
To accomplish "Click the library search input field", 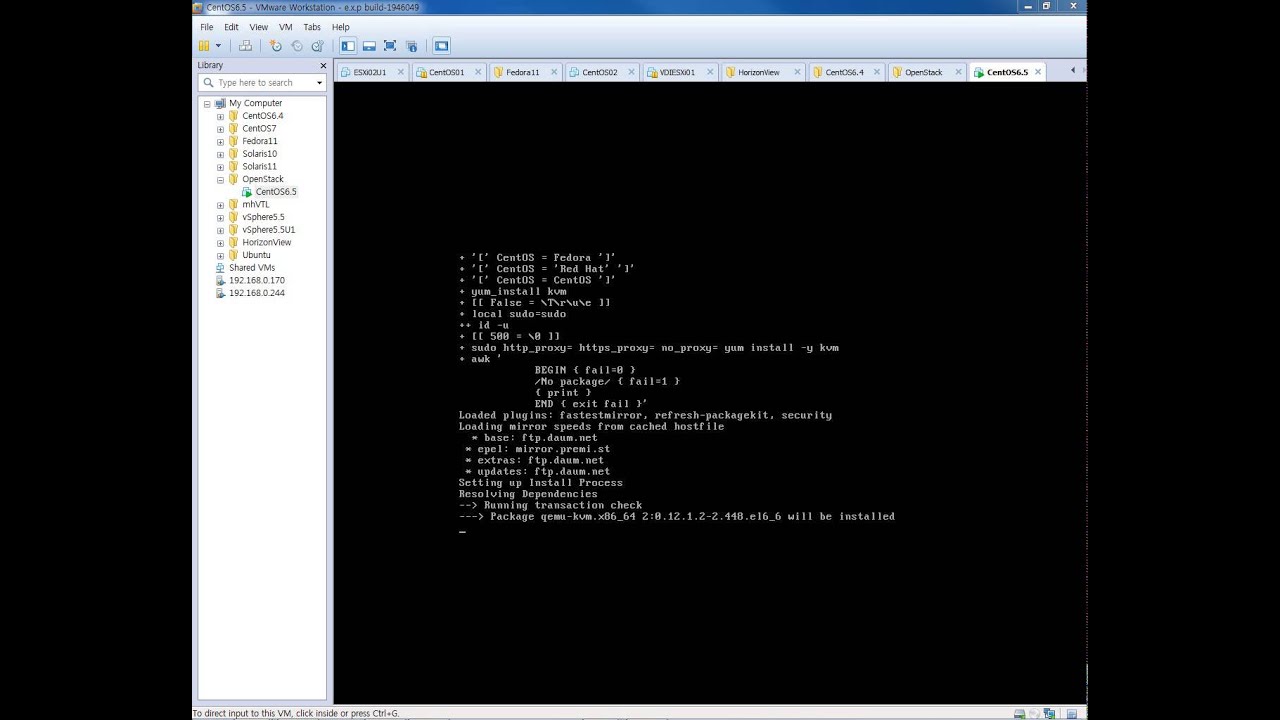I will pos(260,83).
